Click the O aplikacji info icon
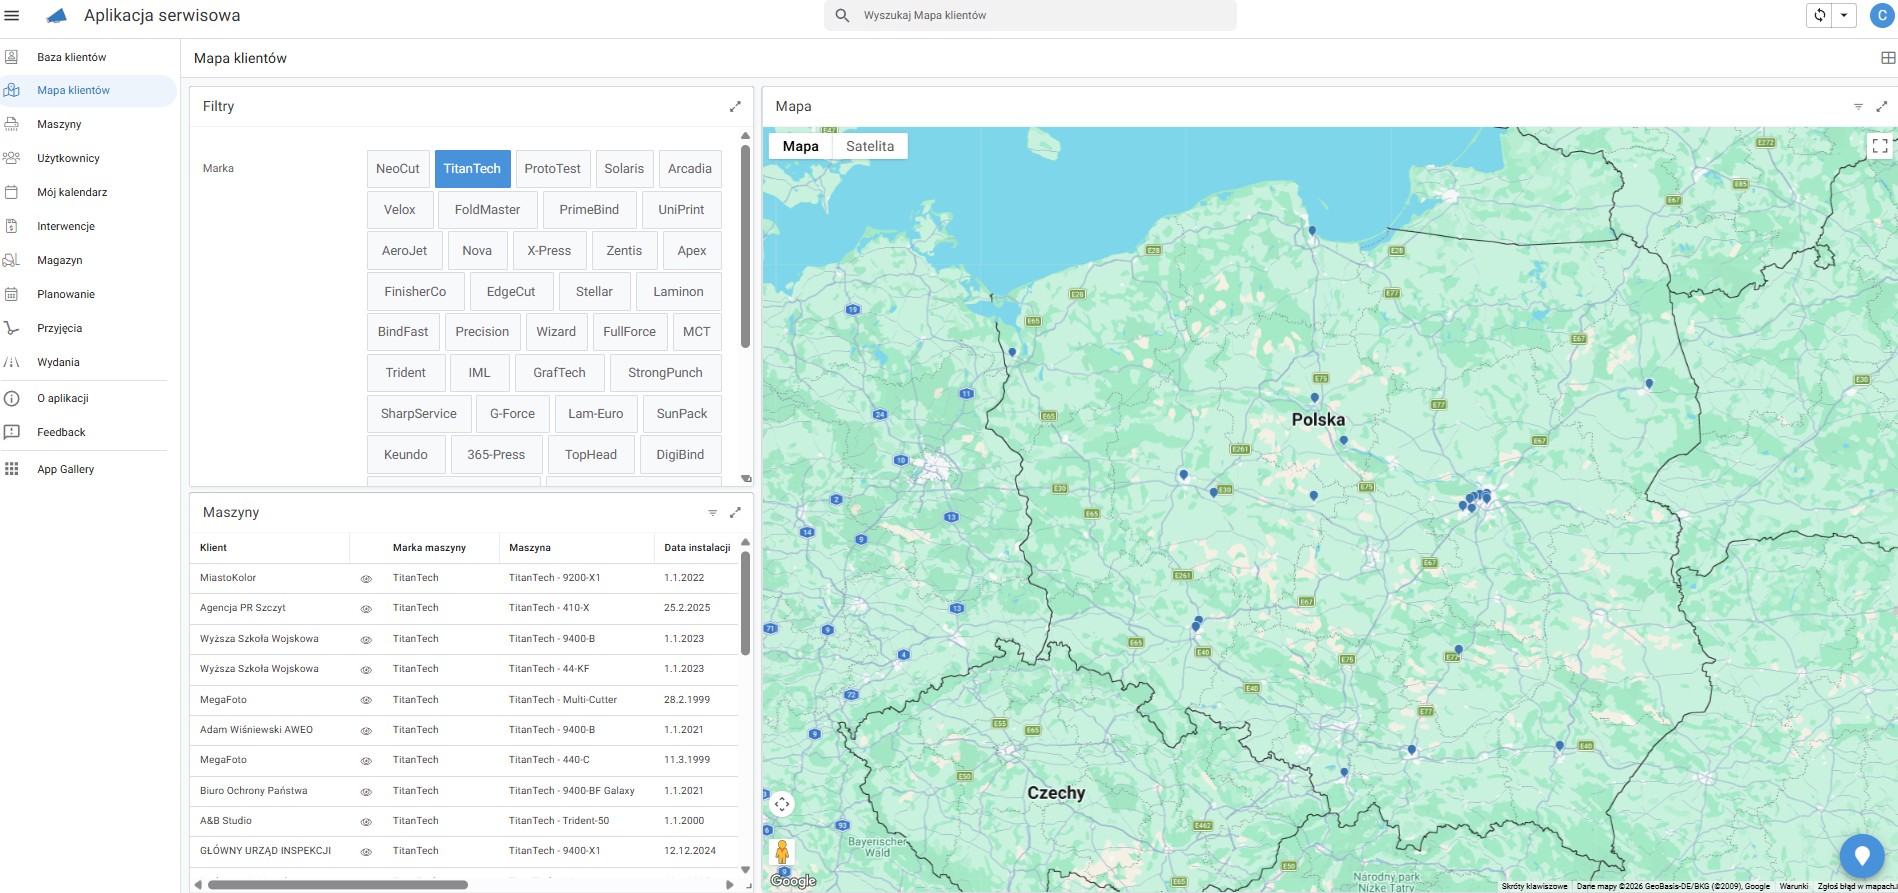This screenshot has height=893, width=1898. point(12,398)
